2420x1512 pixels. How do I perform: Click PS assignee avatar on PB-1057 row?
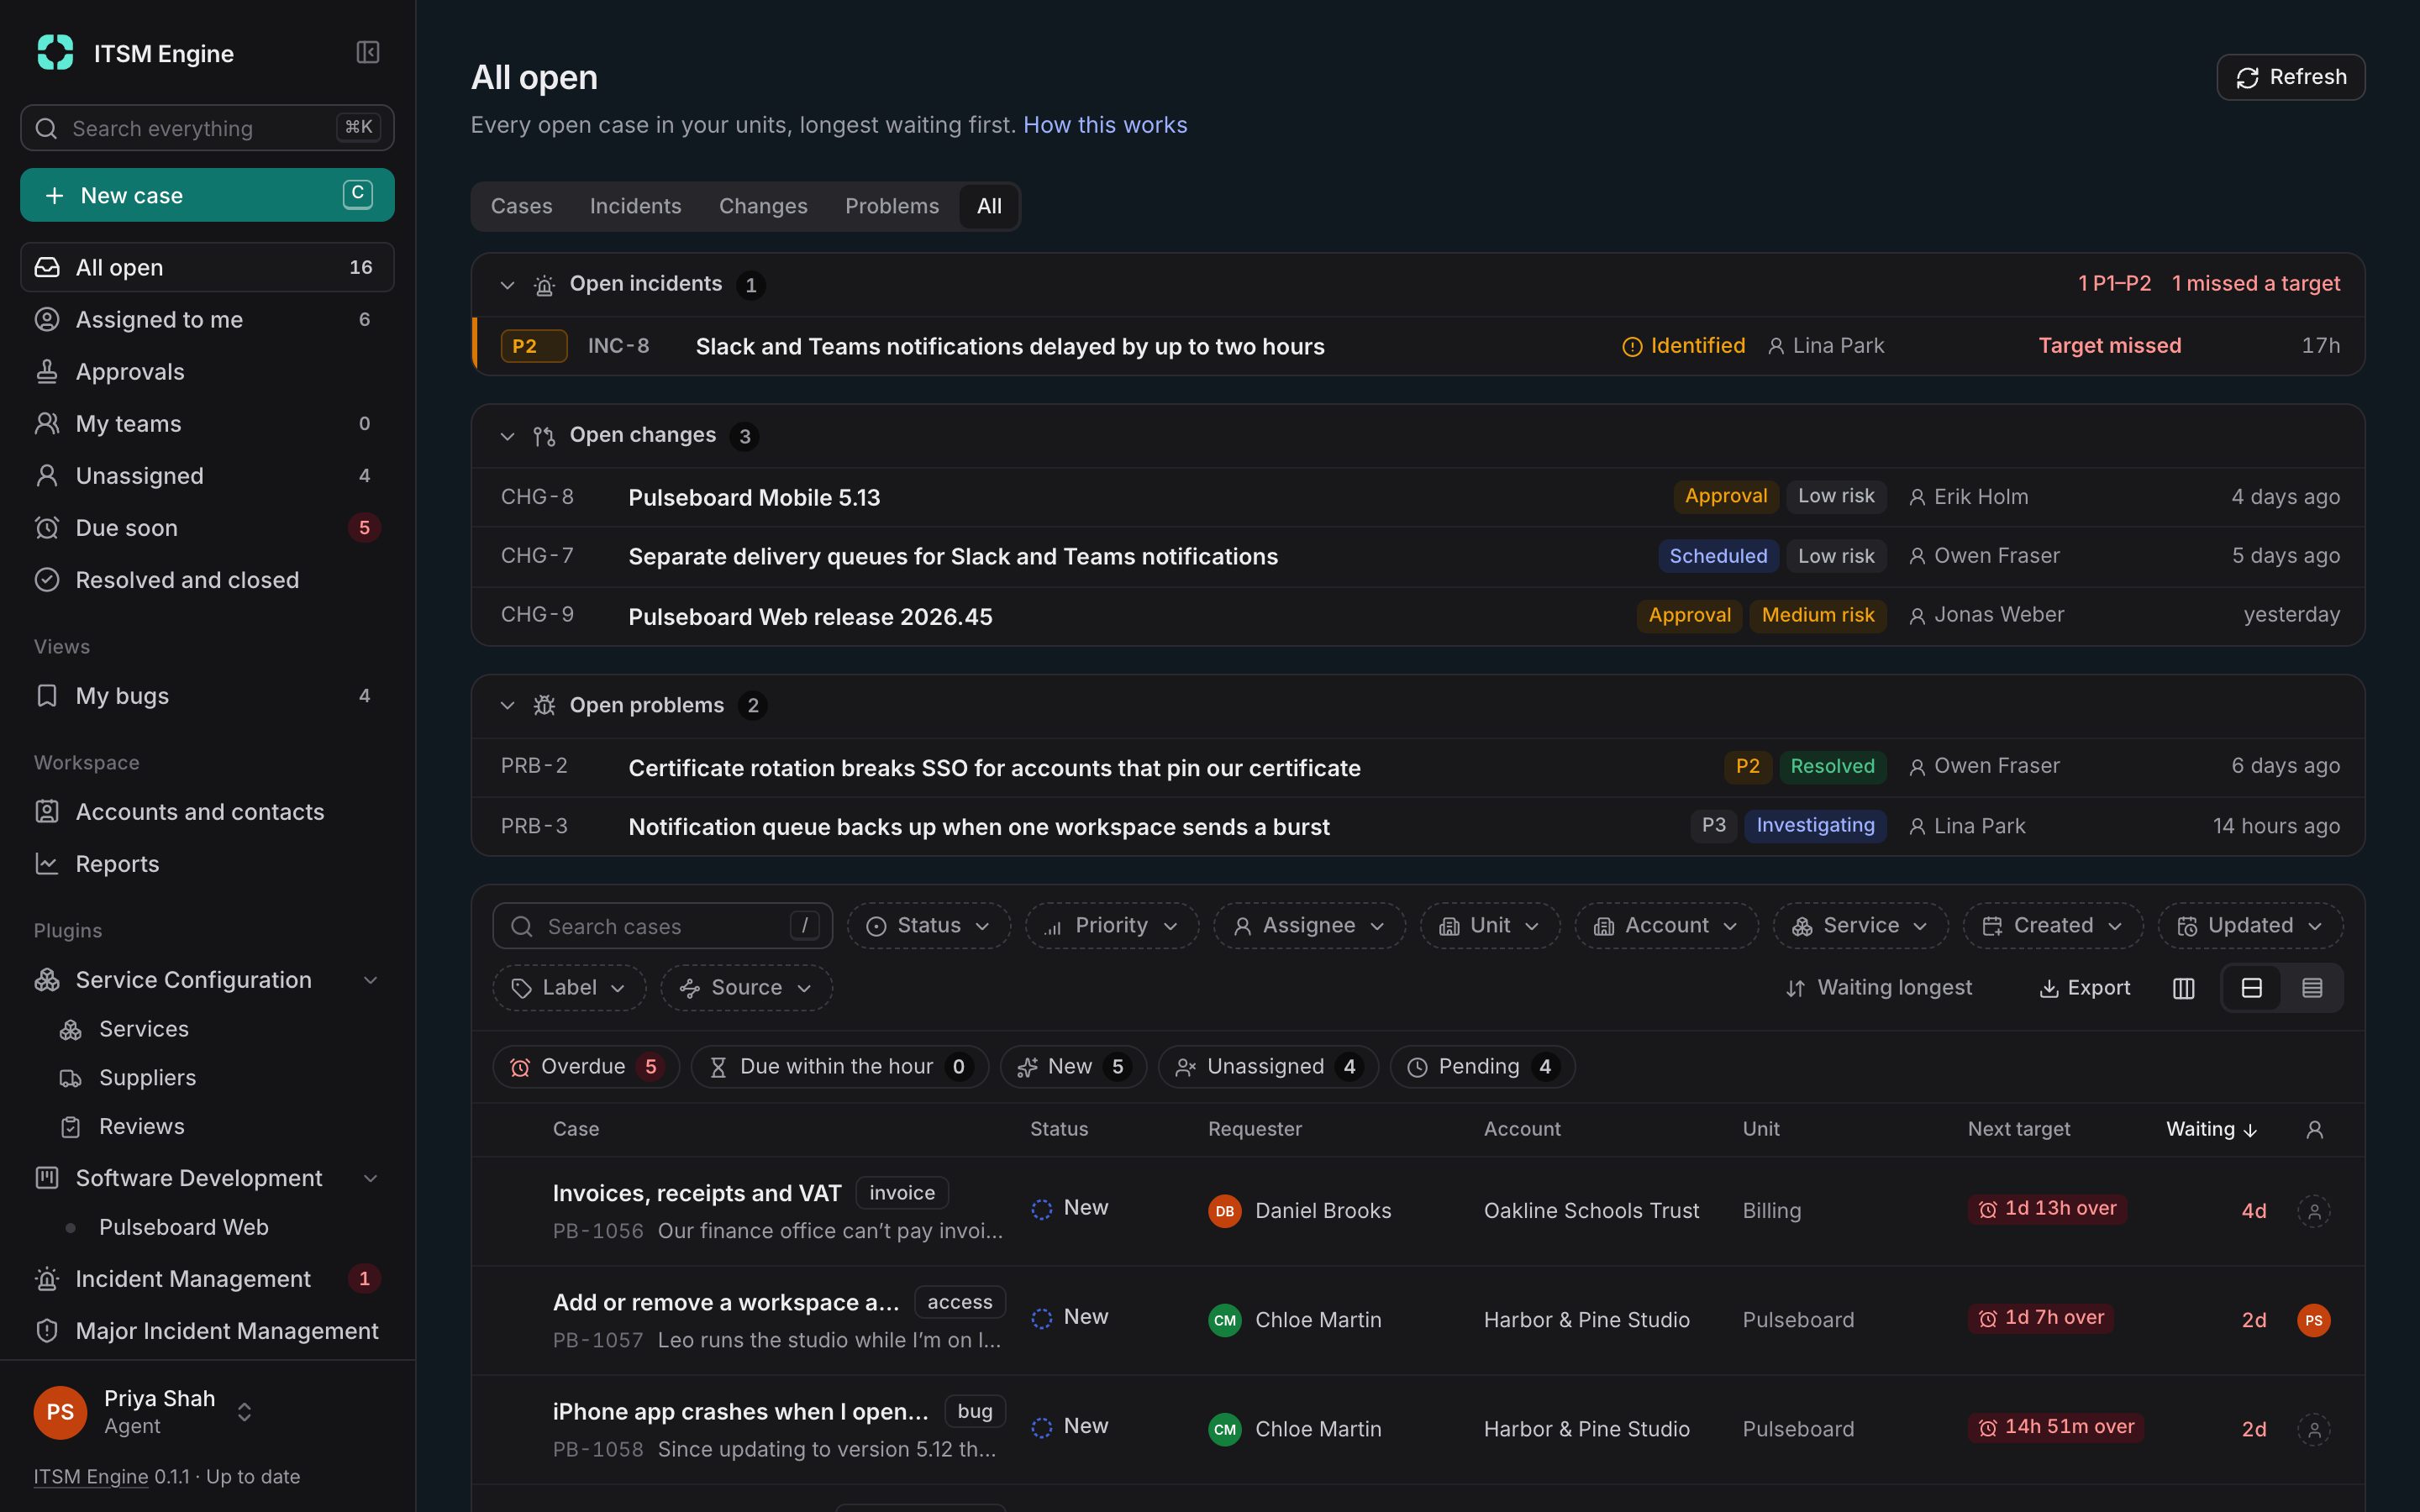2313,1320
